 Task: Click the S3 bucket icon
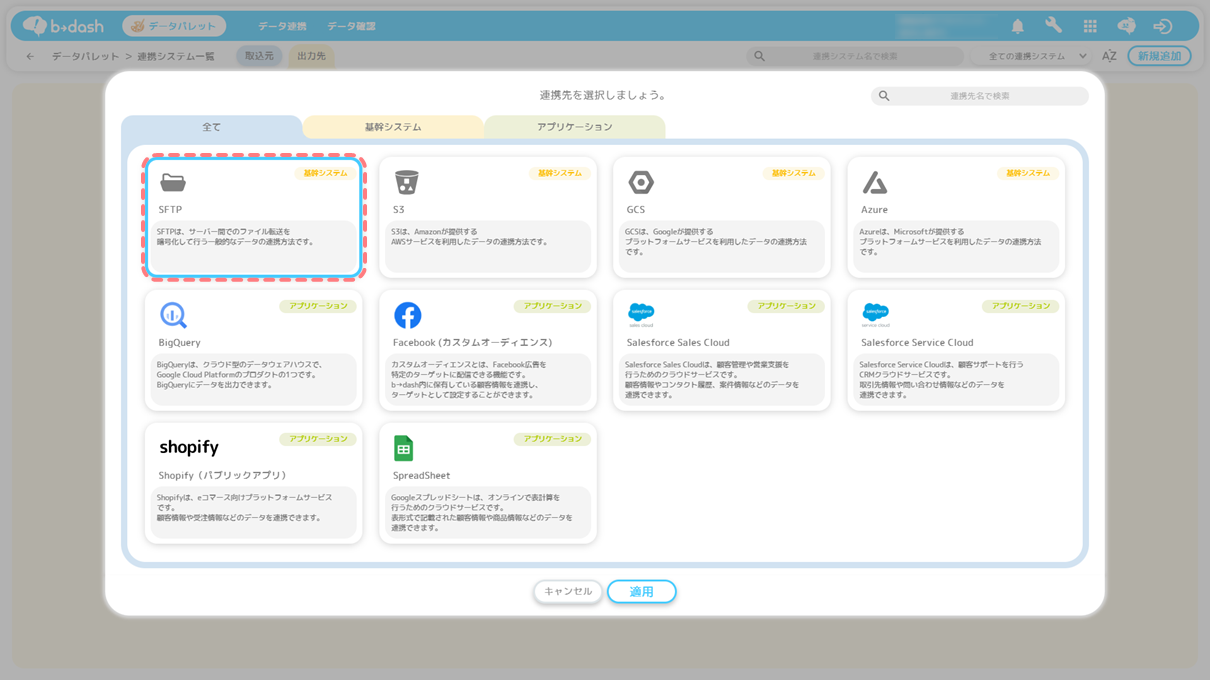406,182
